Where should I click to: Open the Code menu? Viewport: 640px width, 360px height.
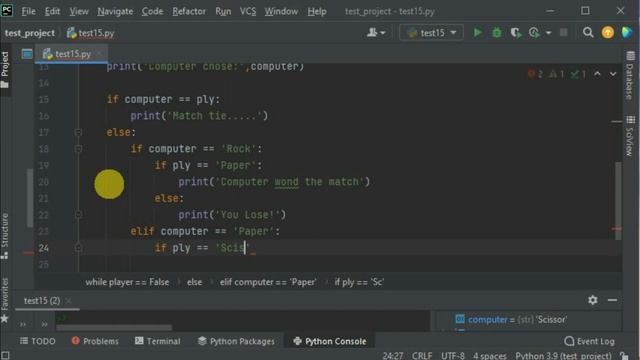[152, 11]
